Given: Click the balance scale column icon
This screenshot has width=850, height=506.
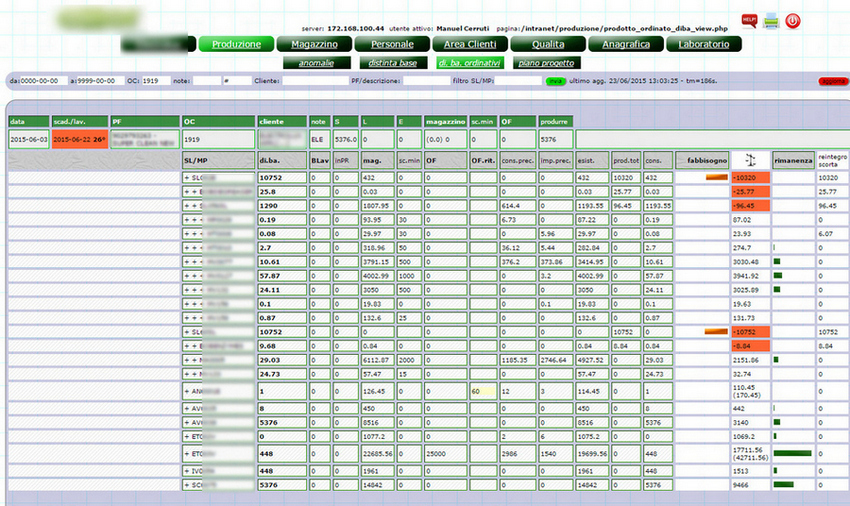Looking at the screenshot, I should (750, 159).
